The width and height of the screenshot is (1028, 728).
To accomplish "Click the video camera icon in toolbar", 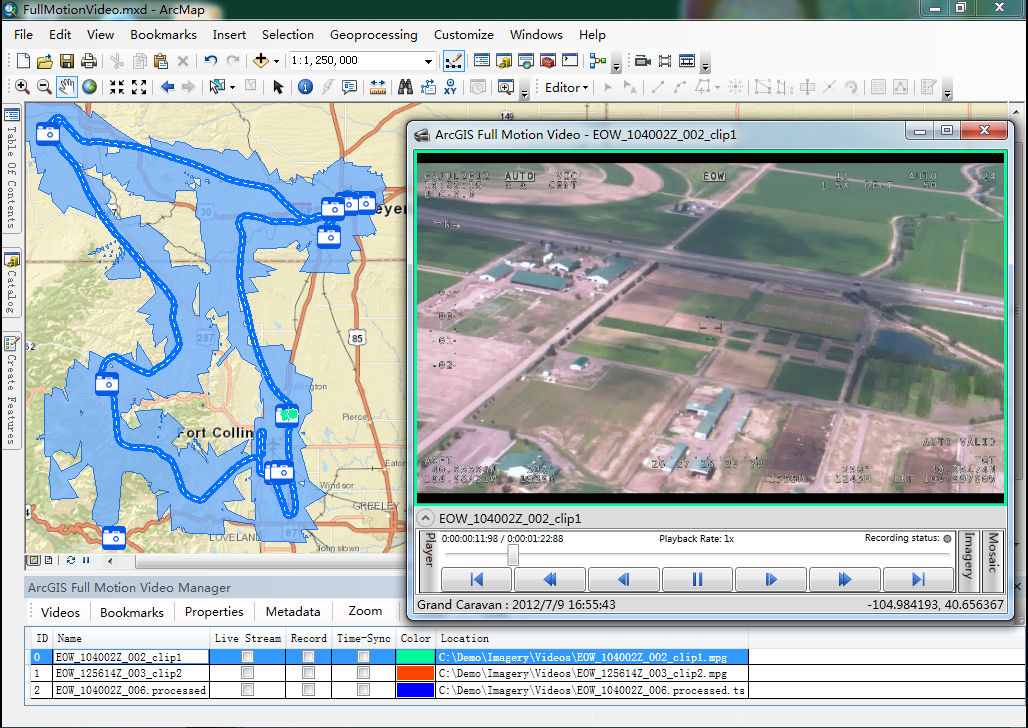I will click(x=642, y=61).
